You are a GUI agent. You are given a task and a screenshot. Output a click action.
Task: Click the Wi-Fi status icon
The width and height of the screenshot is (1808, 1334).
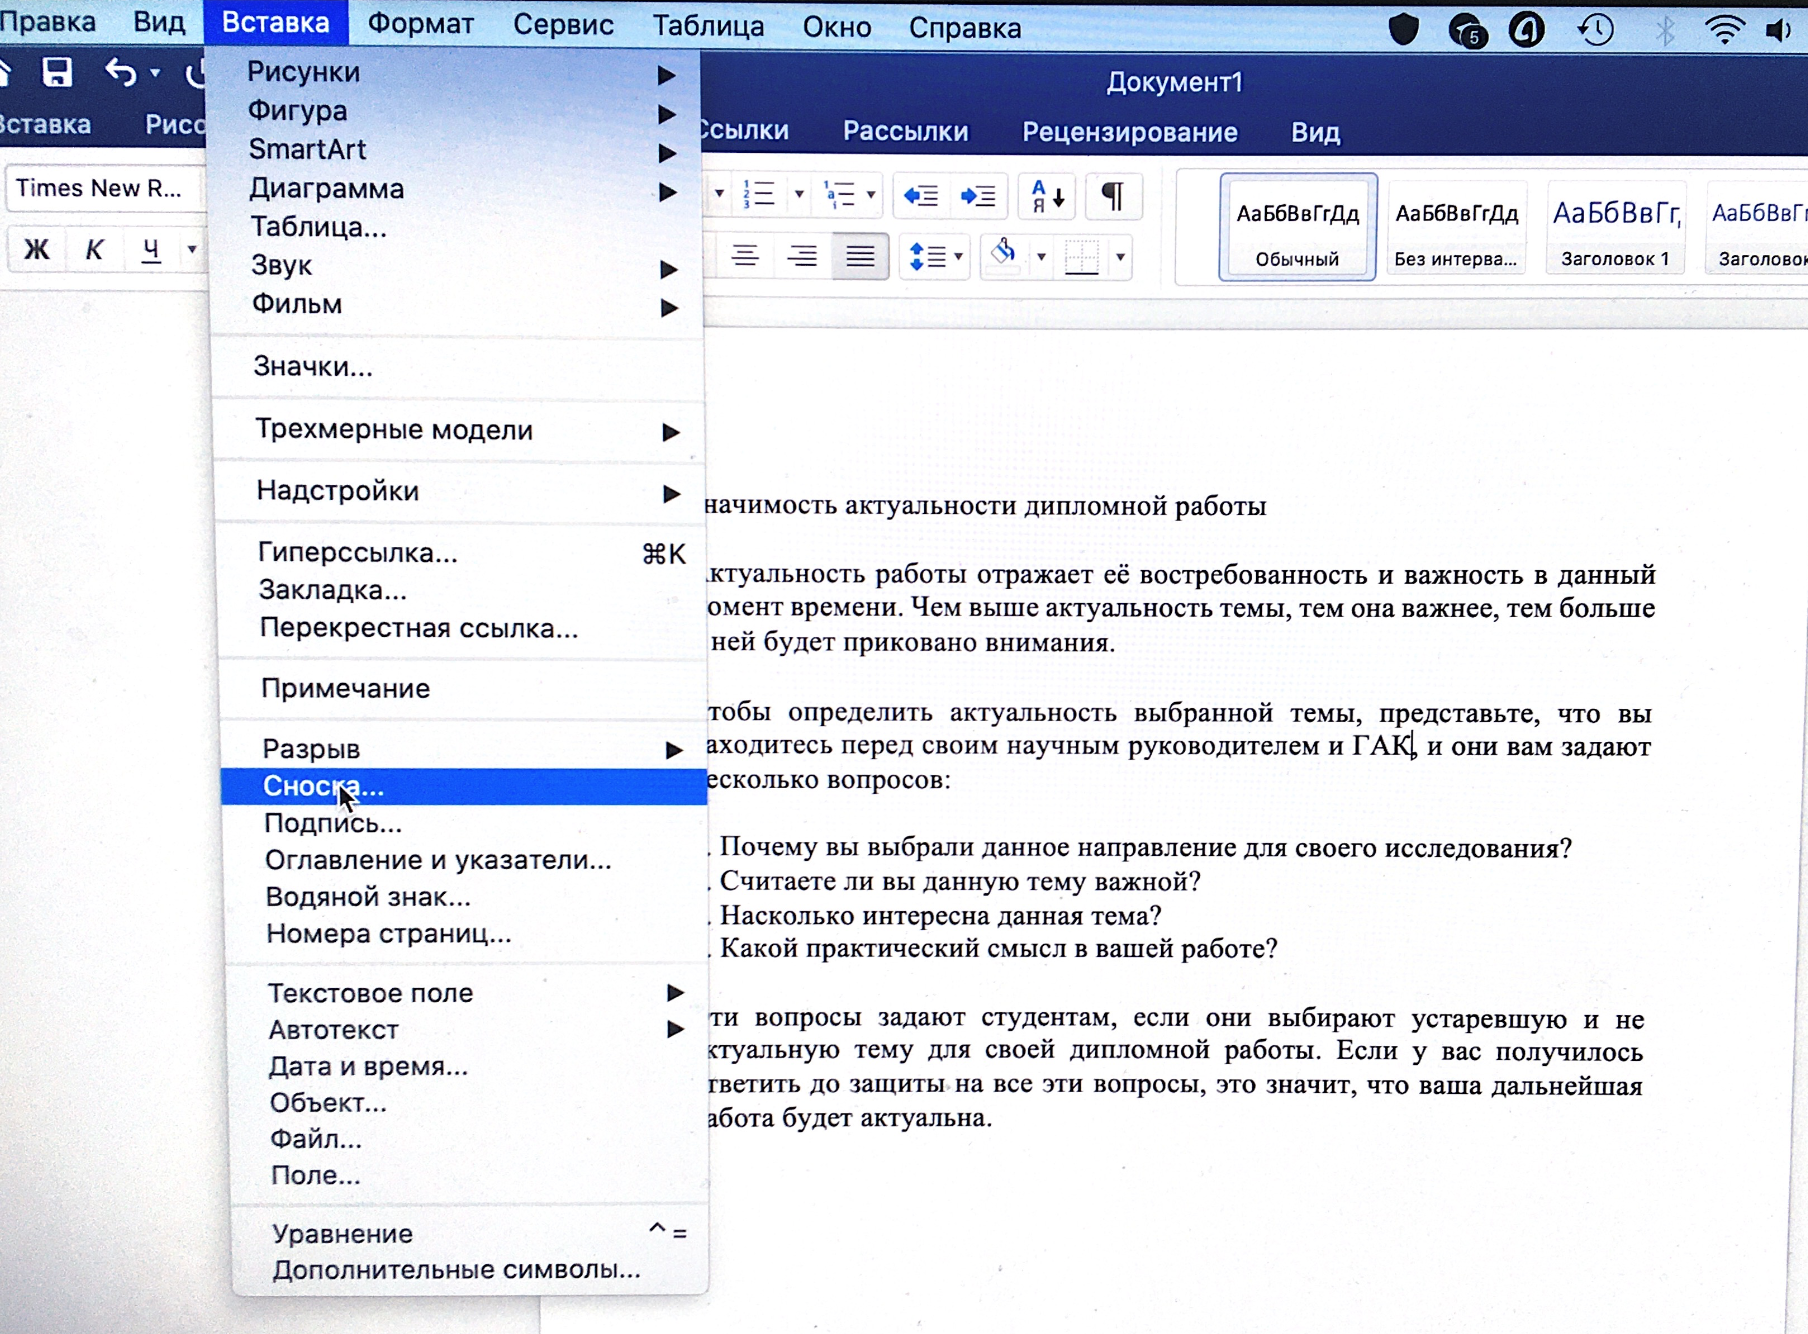pyautogui.click(x=1724, y=30)
